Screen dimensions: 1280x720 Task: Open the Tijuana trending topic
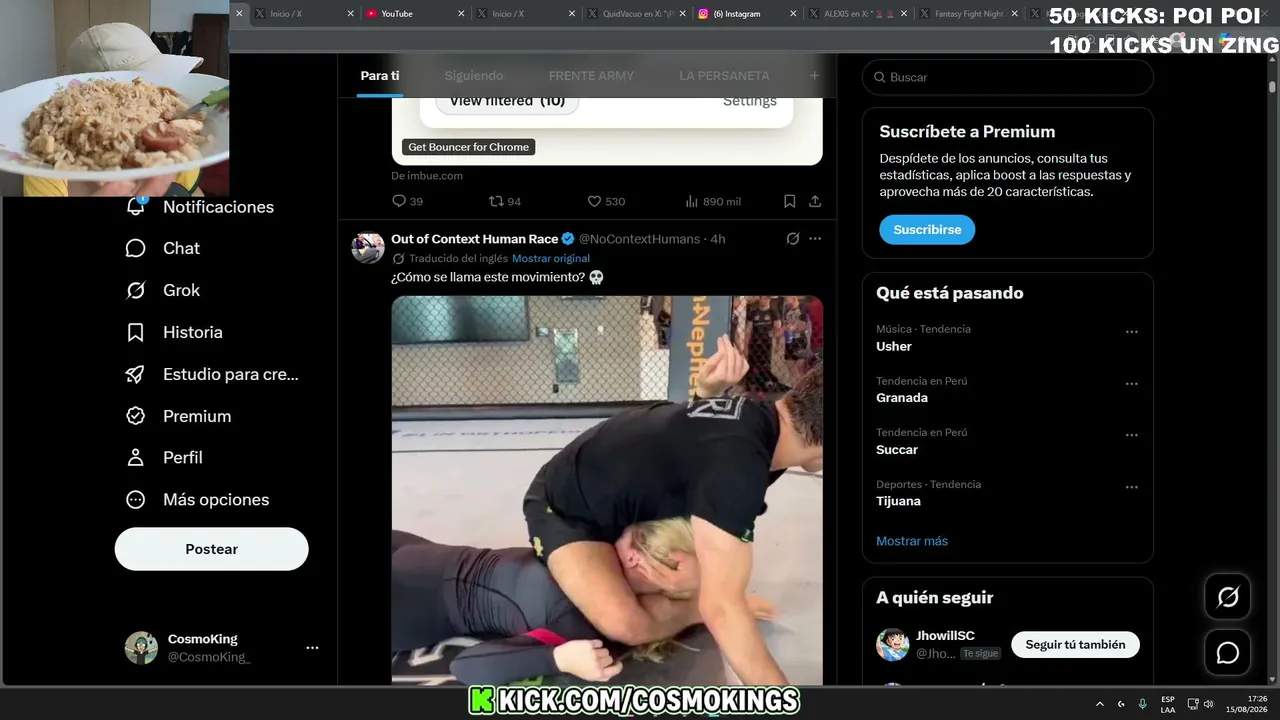coord(898,501)
